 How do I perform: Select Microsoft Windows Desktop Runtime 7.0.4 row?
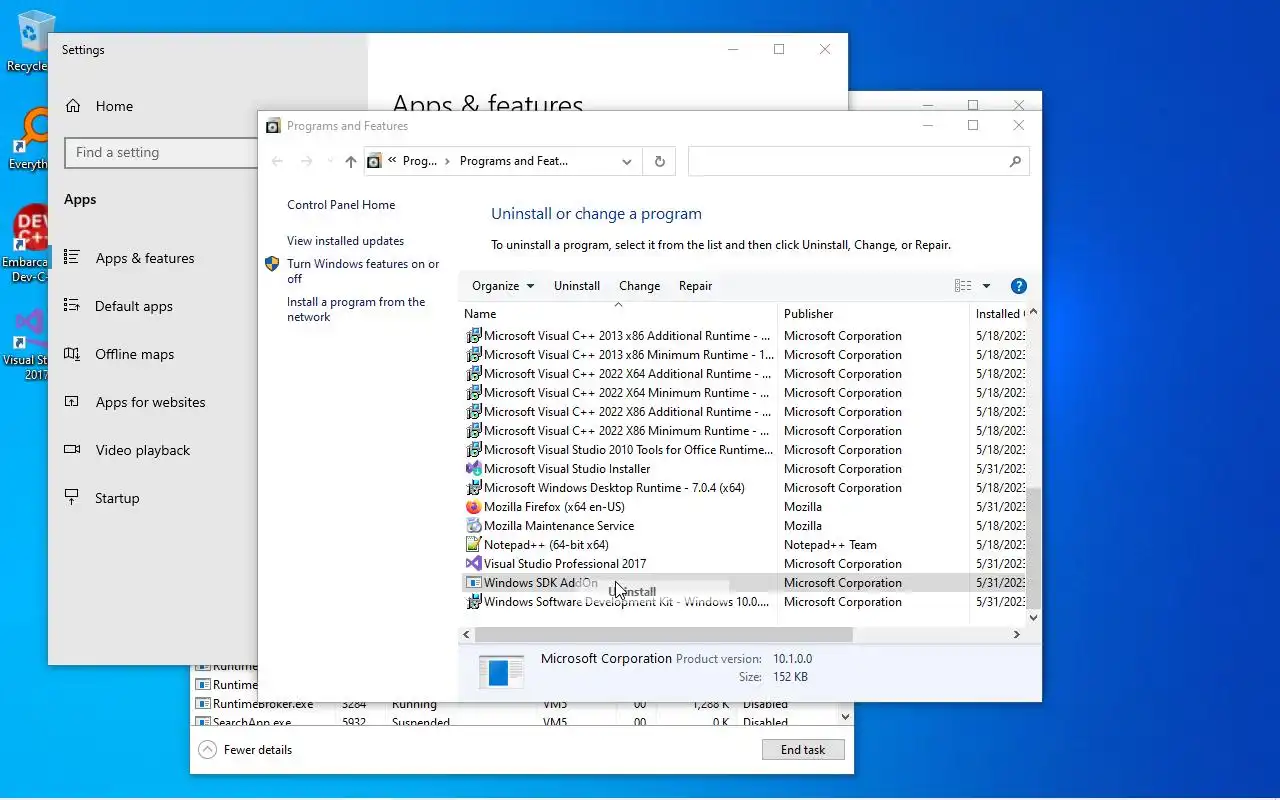742,488
